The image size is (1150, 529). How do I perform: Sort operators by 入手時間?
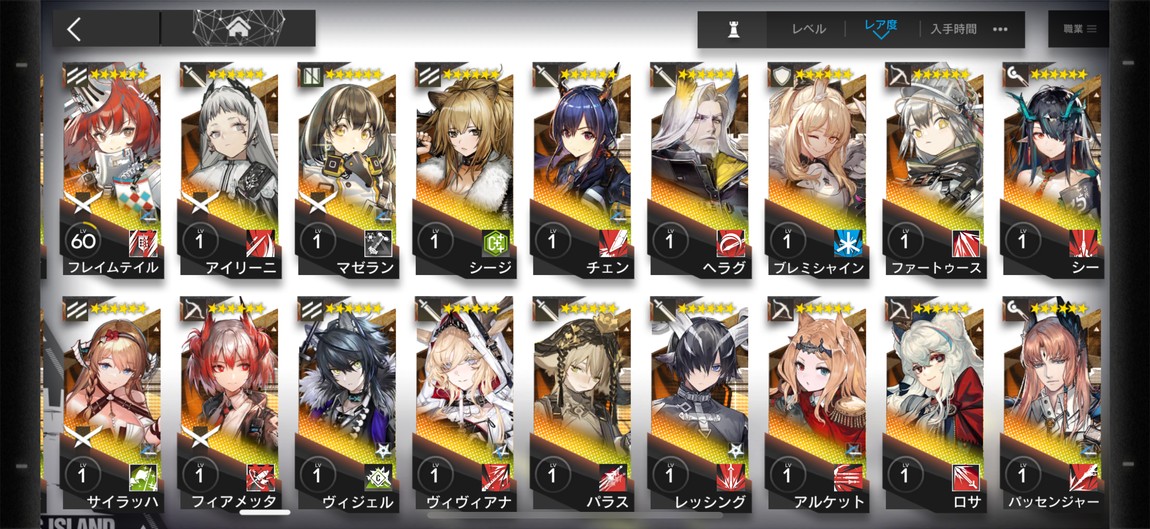[953, 29]
